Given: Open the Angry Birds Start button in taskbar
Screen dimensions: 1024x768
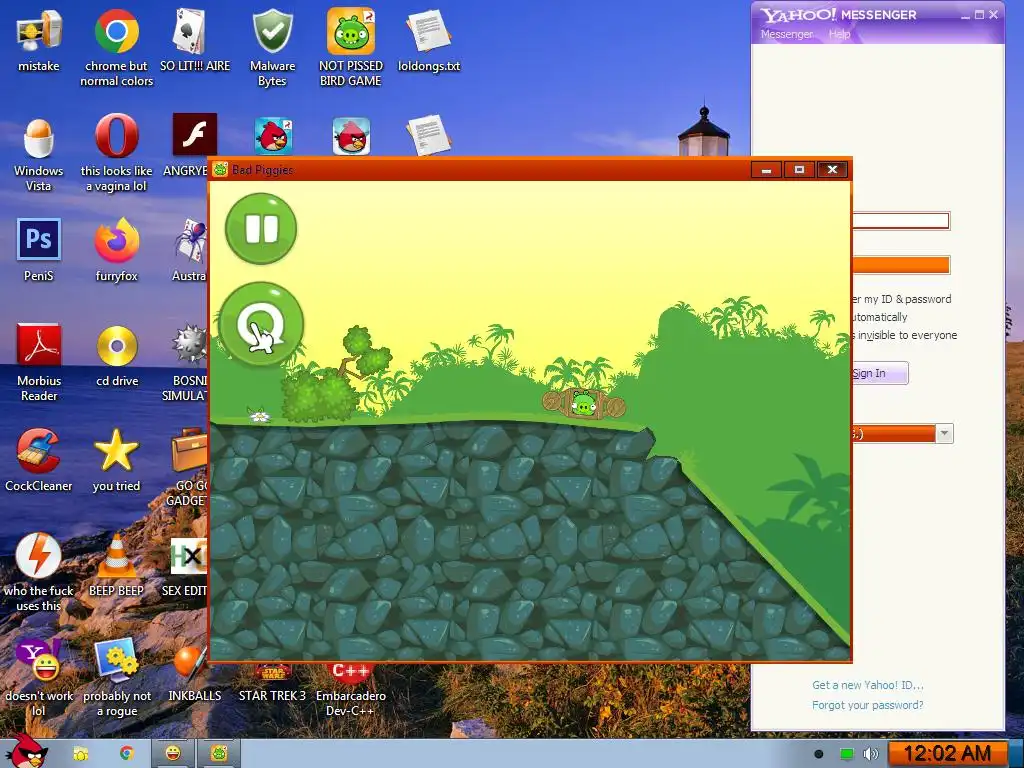Looking at the screenshot, I should [x=27, y=752].
